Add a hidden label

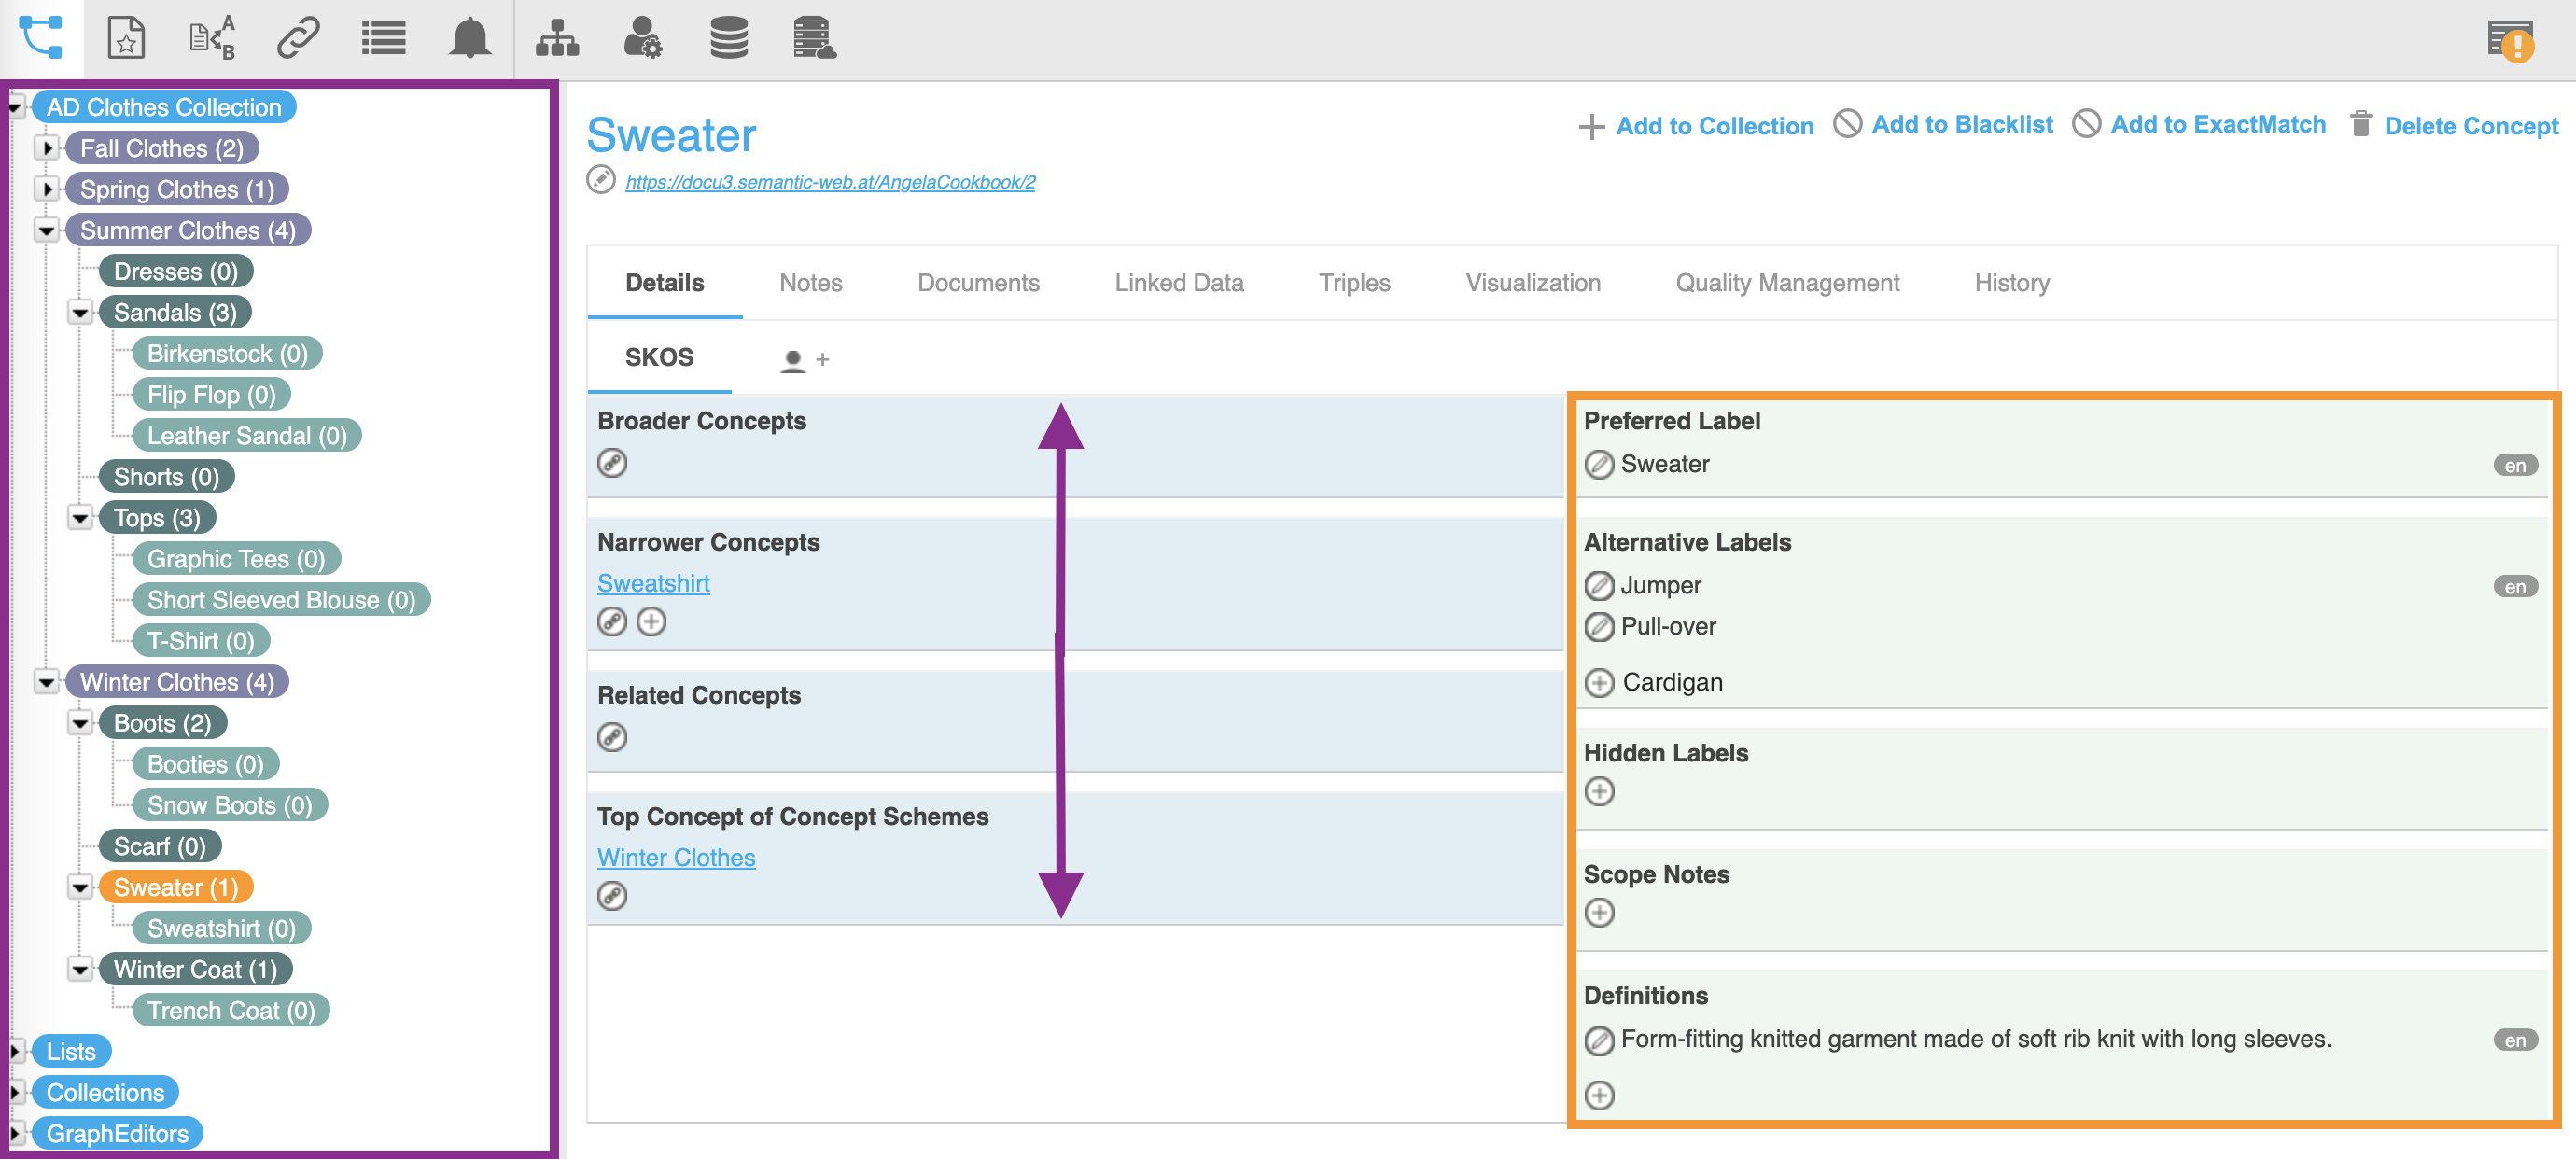pos(1599,792)
